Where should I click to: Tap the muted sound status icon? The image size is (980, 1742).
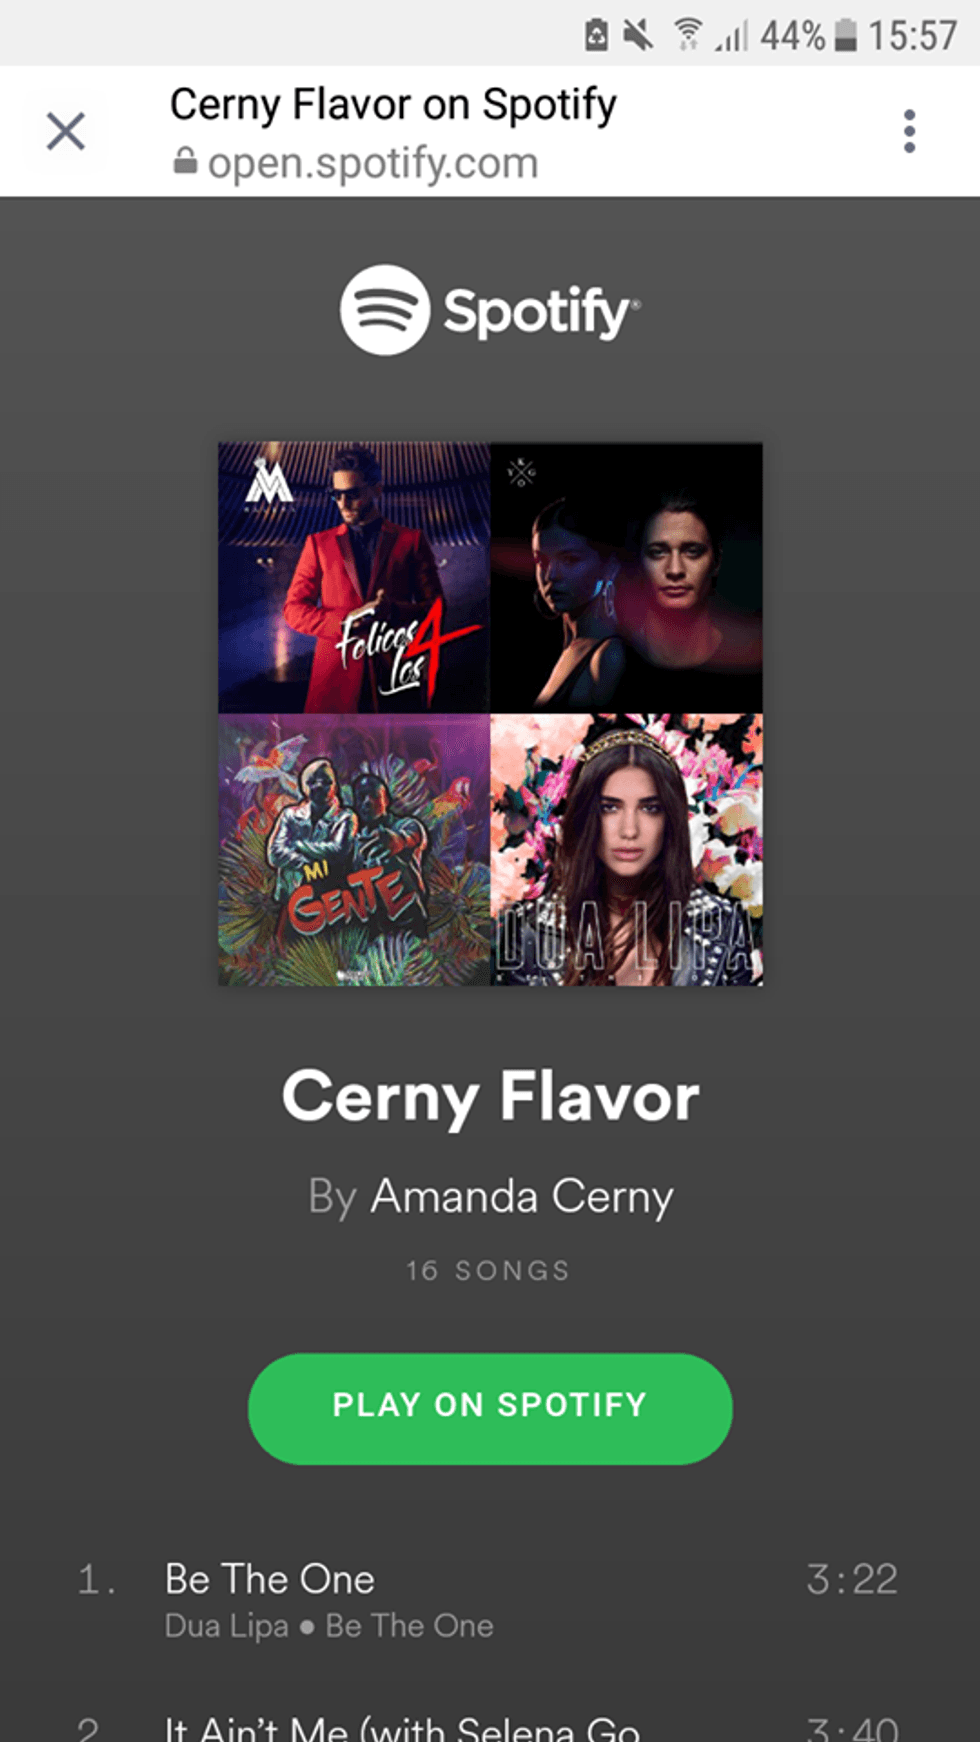pyautogui.click(x=637, y=35)
